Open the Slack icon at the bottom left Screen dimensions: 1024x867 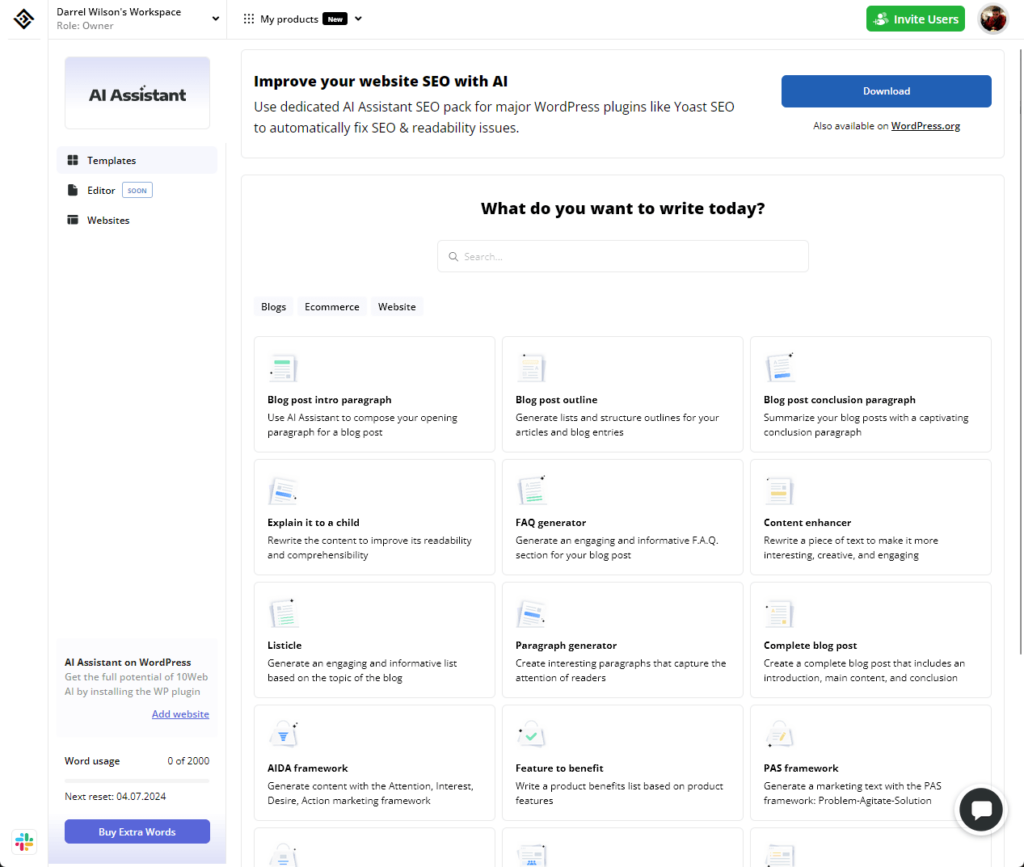24,842
